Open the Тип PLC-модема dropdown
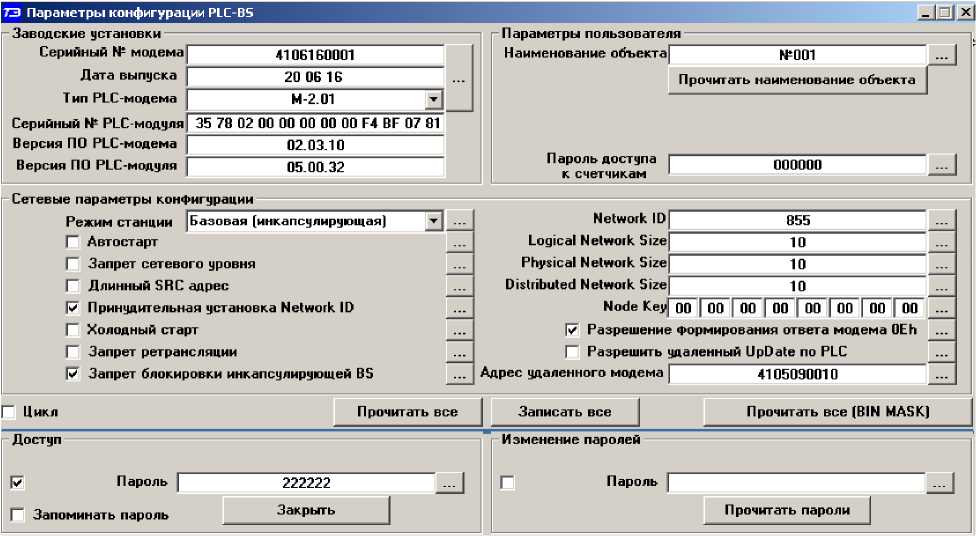The width and height of the screenshot is (976, 536). (433, 99)
